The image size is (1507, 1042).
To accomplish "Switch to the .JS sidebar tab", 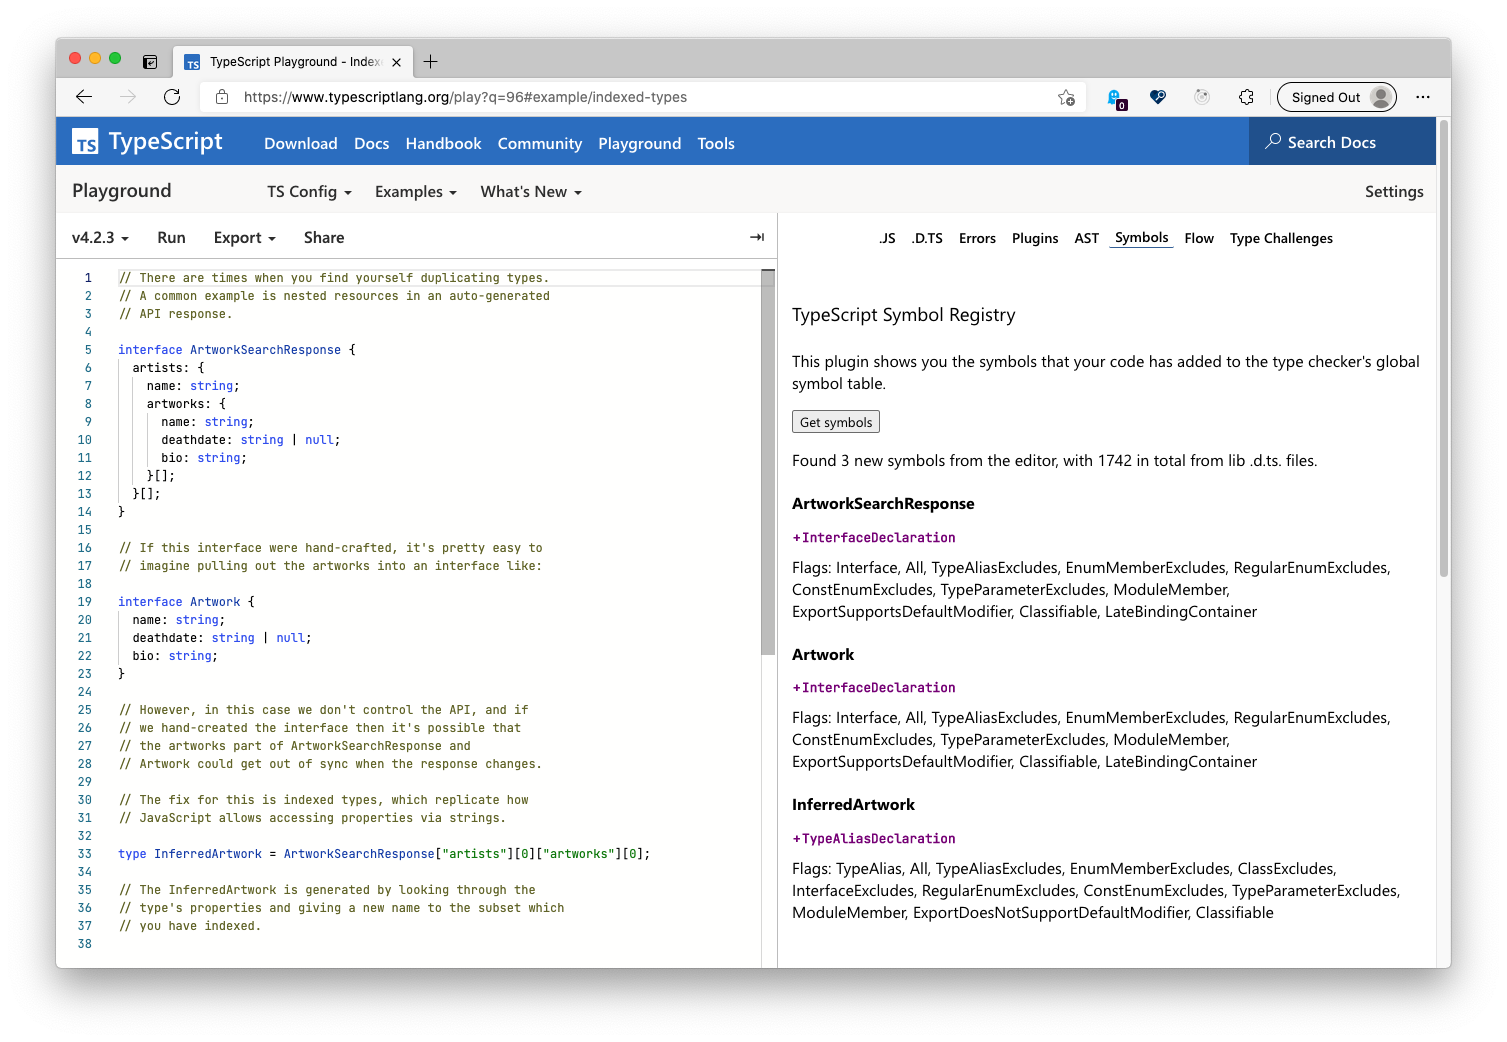I will [887, 238].
